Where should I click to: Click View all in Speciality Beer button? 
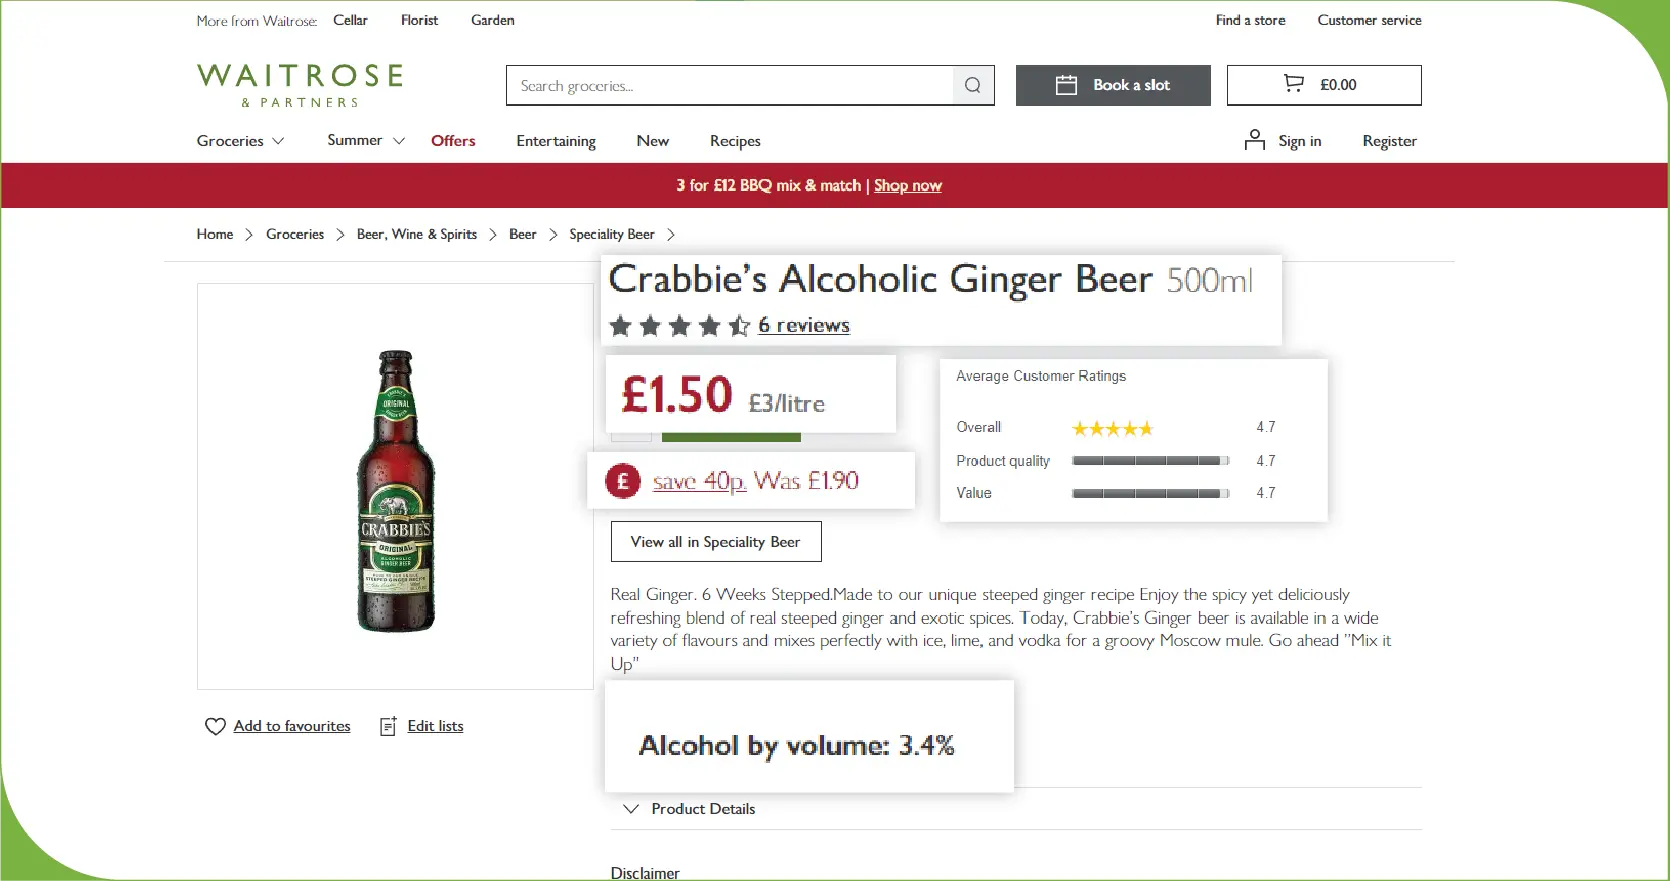(x=715, y=542)
